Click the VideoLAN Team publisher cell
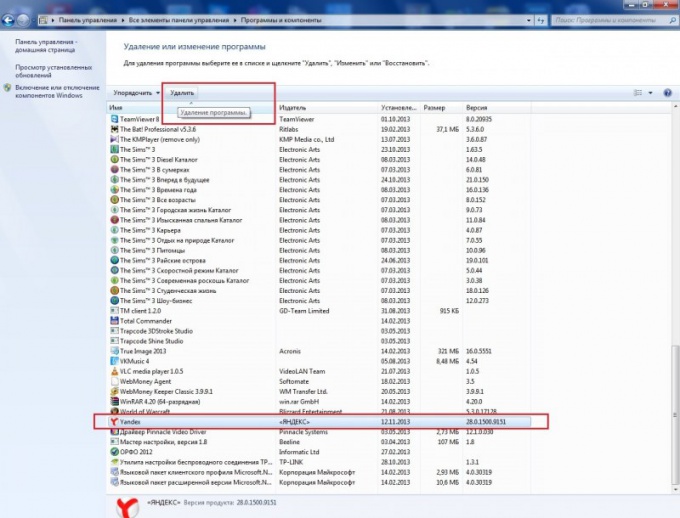Viewport: 680px width, 518px height. (x=302, y=371)
